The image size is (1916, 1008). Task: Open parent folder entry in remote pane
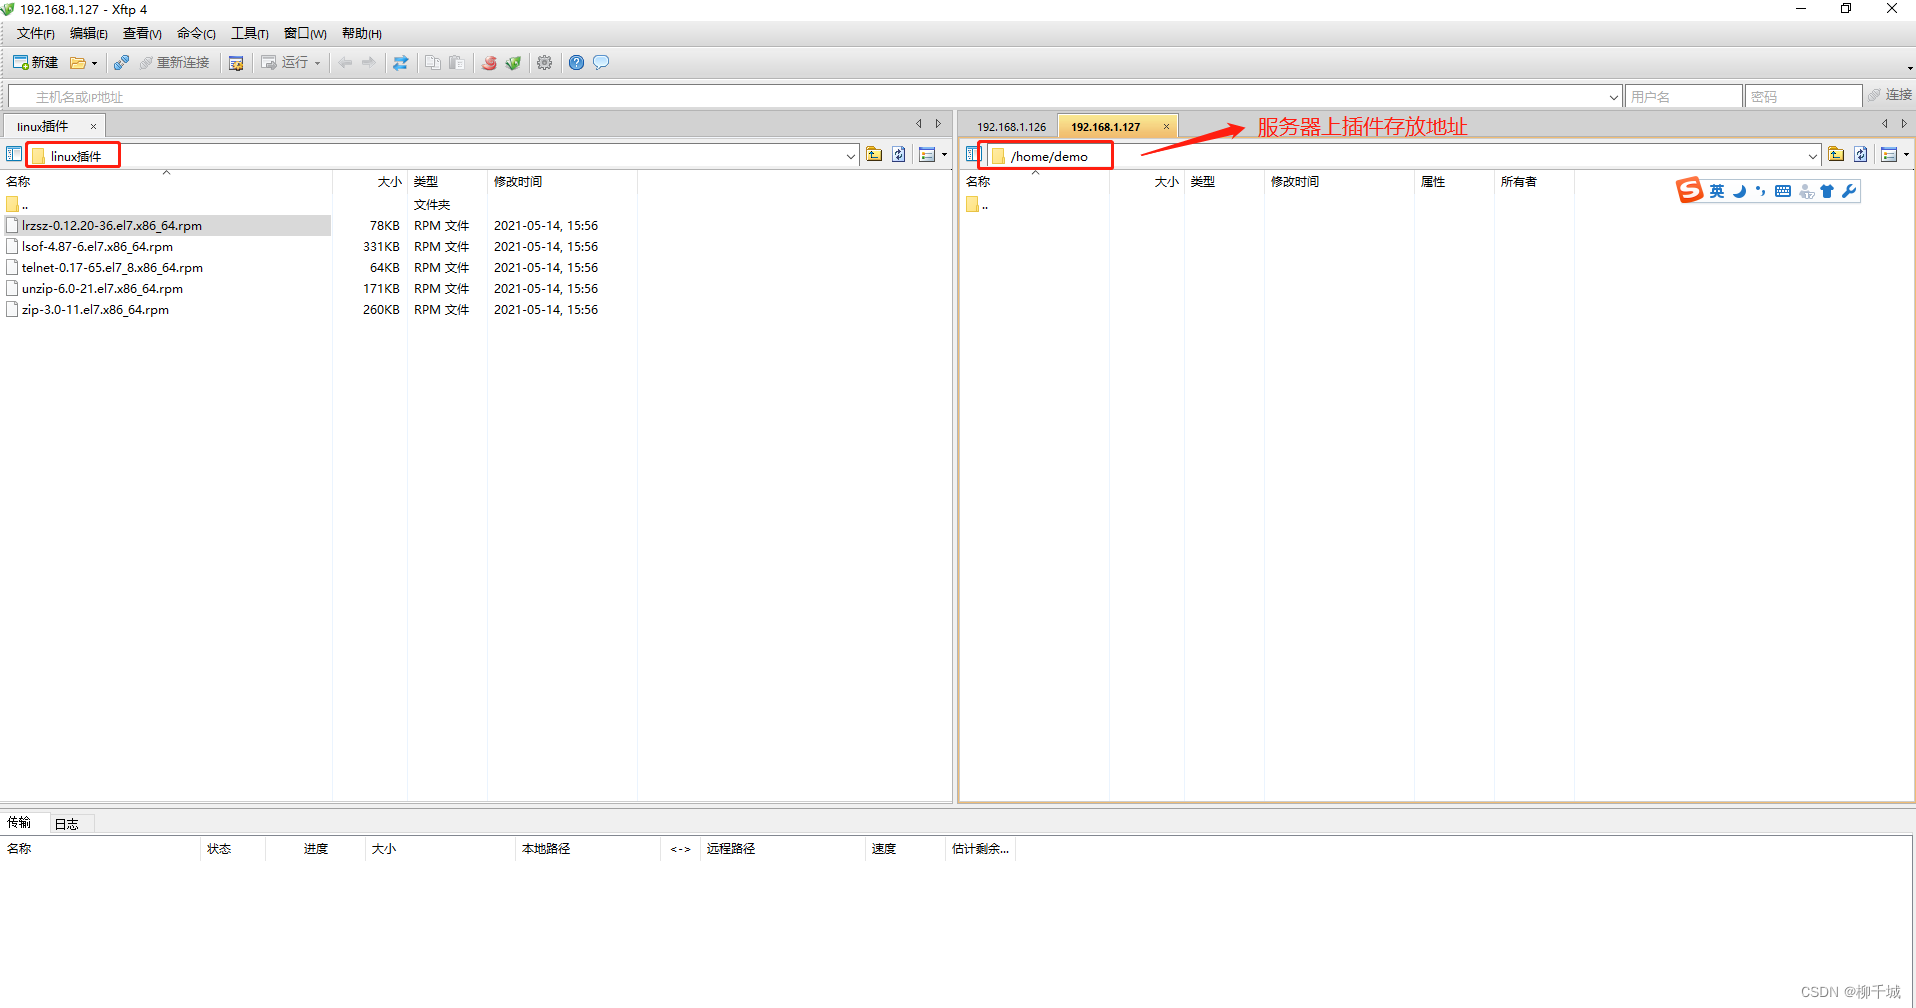978,205
